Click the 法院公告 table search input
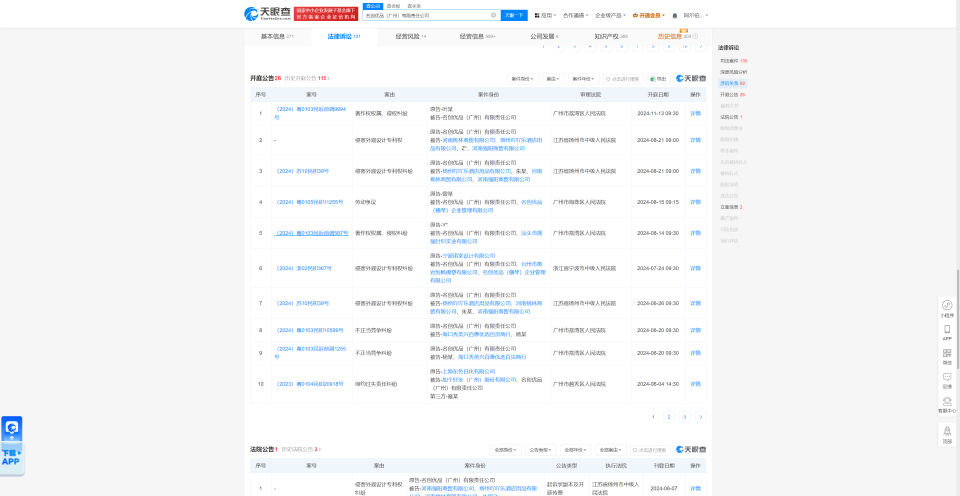 (x=650, y=449)
